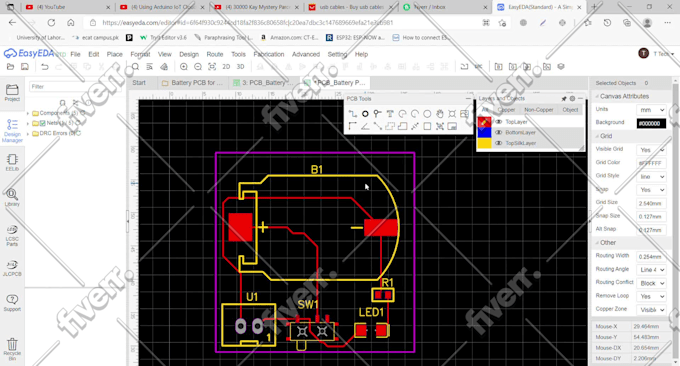Open the Place menu
Image resolution: width=680 pixels, height=366 pixels.
(x=114, y=54)
